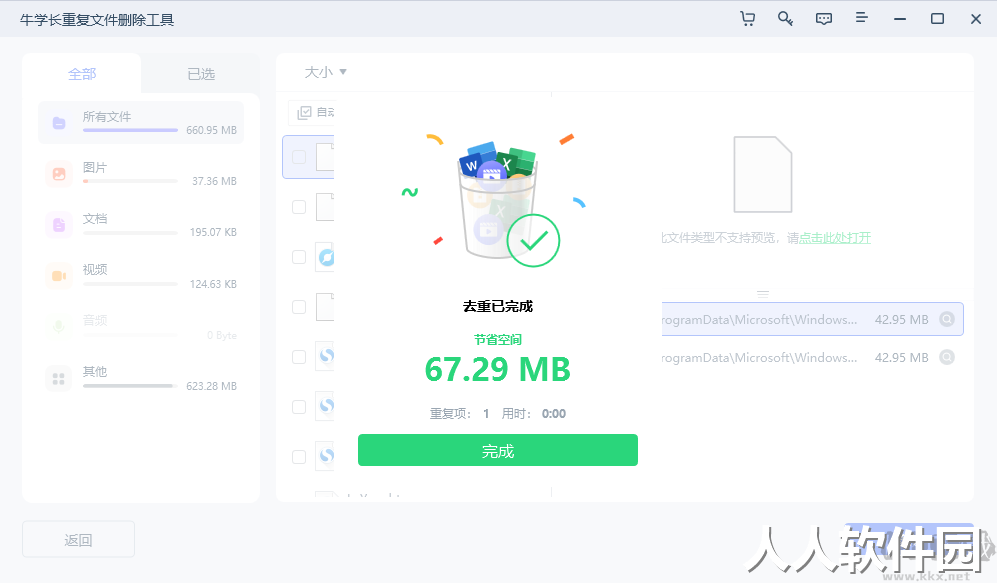The image size is (997, 583).
Task: Open the 大小 sort dropdown
Action: pos(326,72)
